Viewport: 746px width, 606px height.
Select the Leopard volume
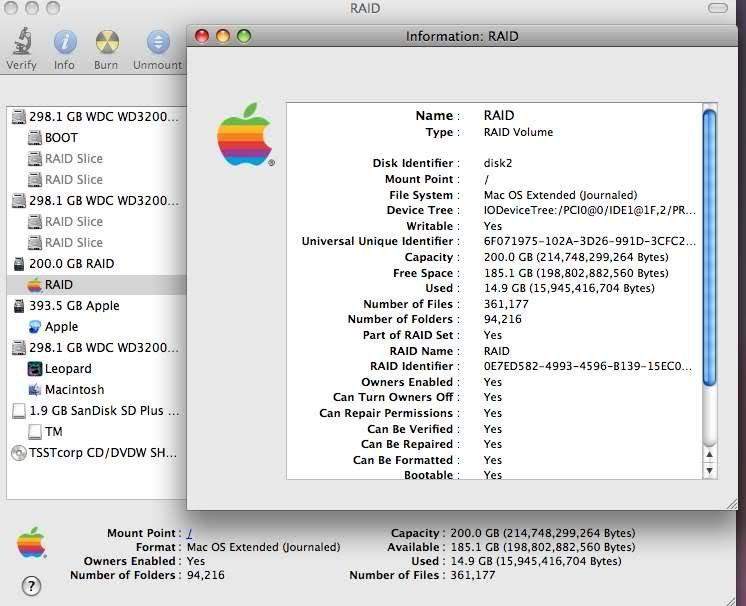pyautogui.click(x=68, y=368)
